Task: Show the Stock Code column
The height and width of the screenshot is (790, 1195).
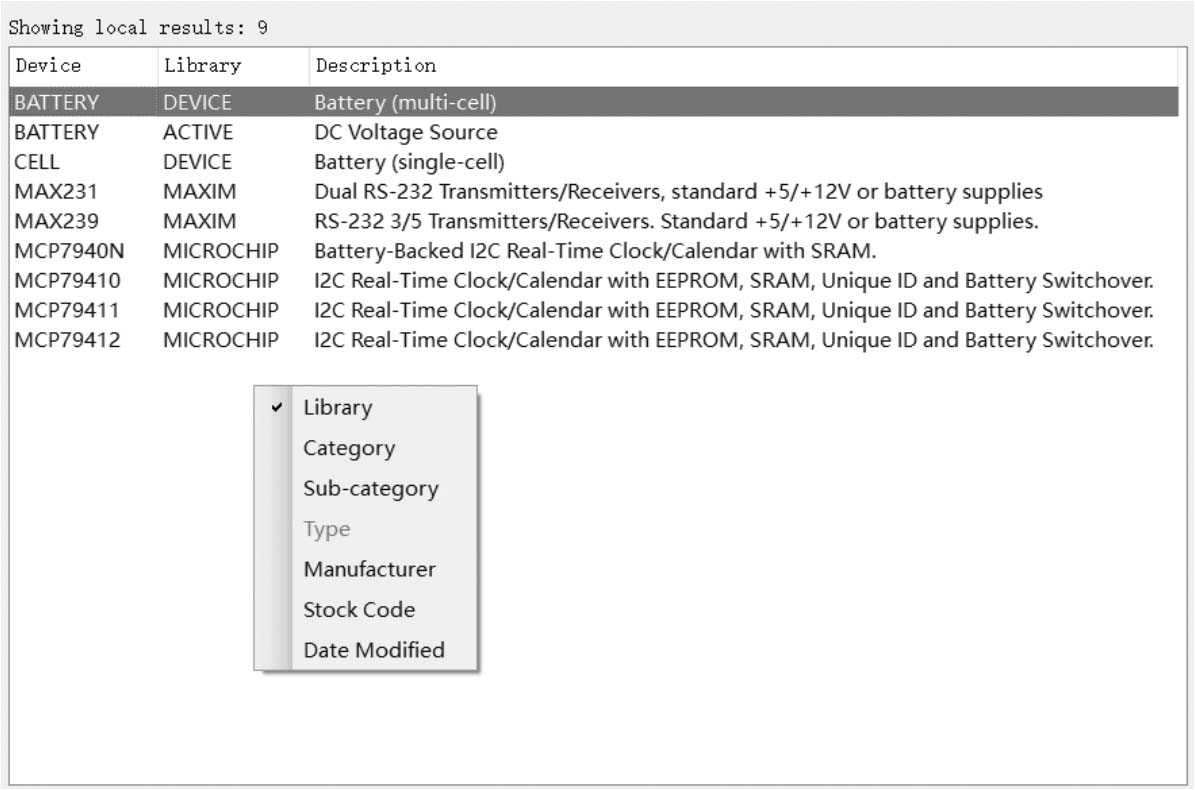Action: pyautogui.click(x=358, y=610)
